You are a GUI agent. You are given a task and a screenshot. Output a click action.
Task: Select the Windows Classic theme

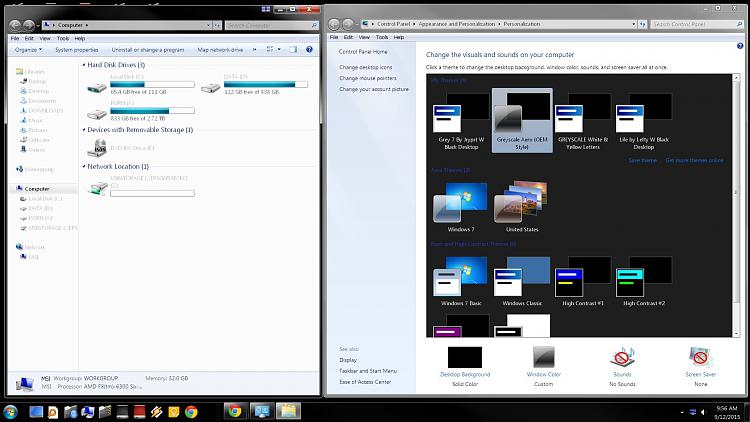pyautogui.click(x=522, y=281)
